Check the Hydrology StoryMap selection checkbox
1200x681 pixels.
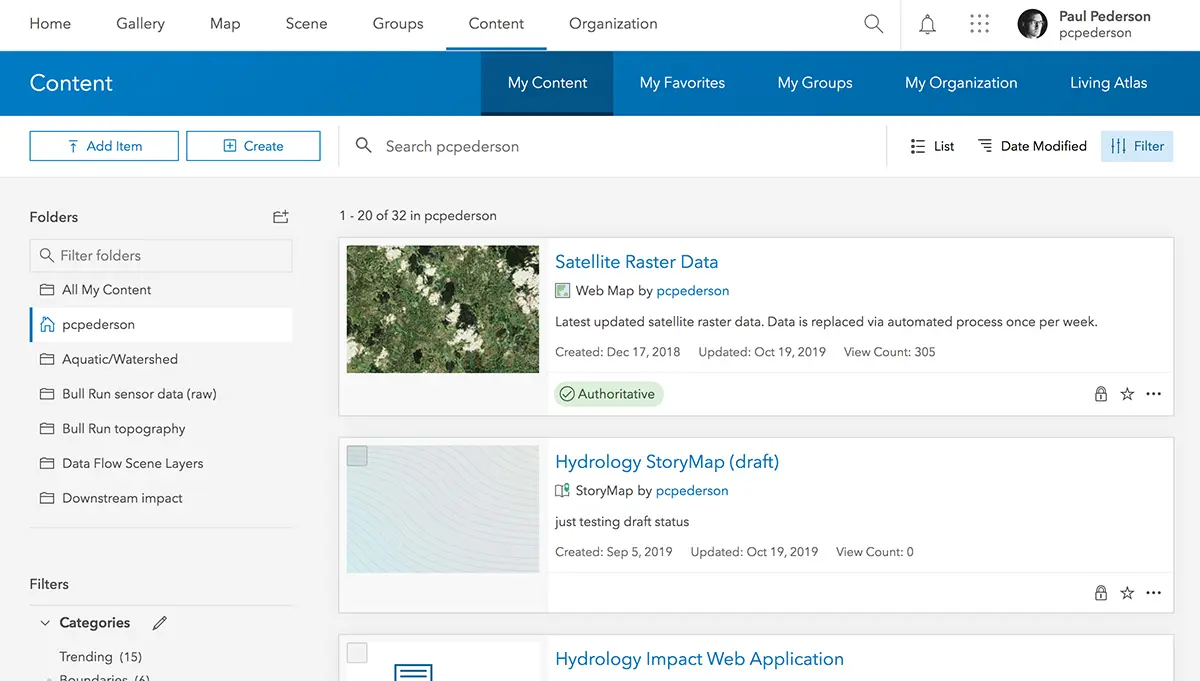click(357, 455)
